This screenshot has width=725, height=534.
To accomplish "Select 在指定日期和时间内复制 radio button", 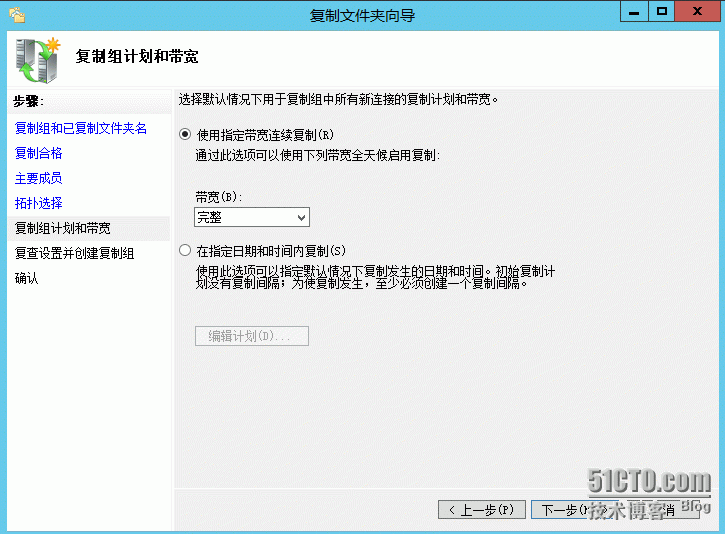I will click(x=185, y=251).
